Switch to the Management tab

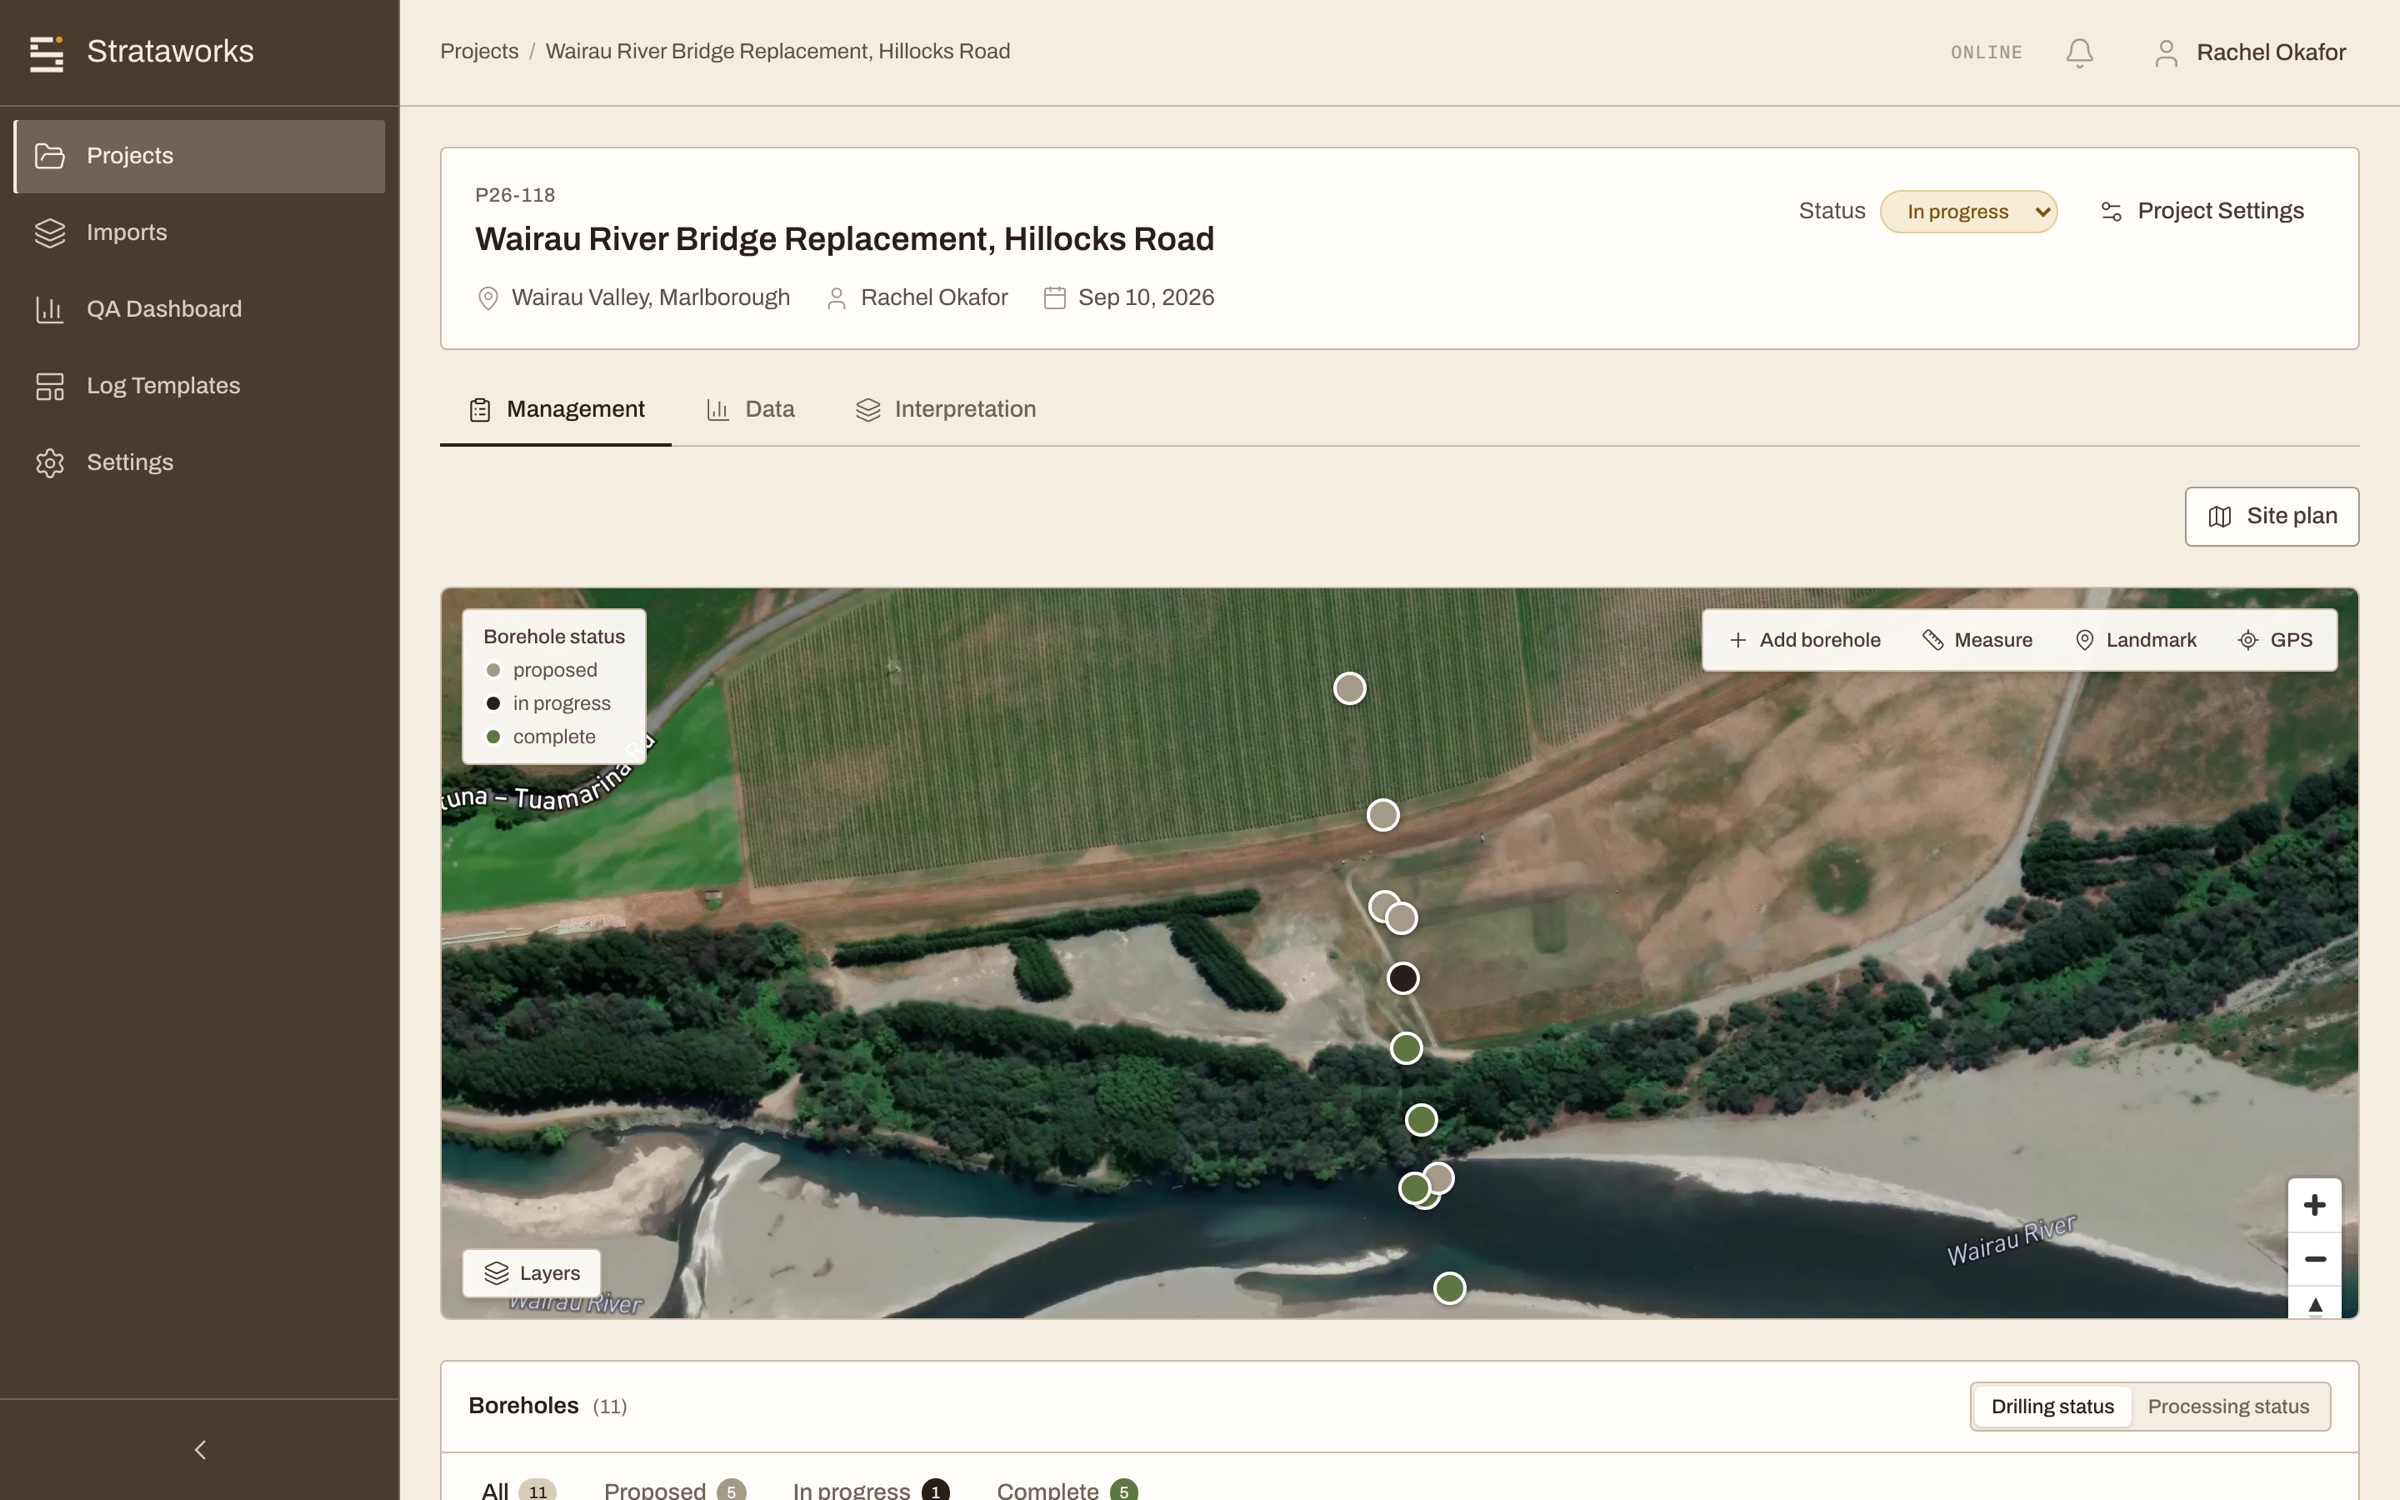[556, 410]
